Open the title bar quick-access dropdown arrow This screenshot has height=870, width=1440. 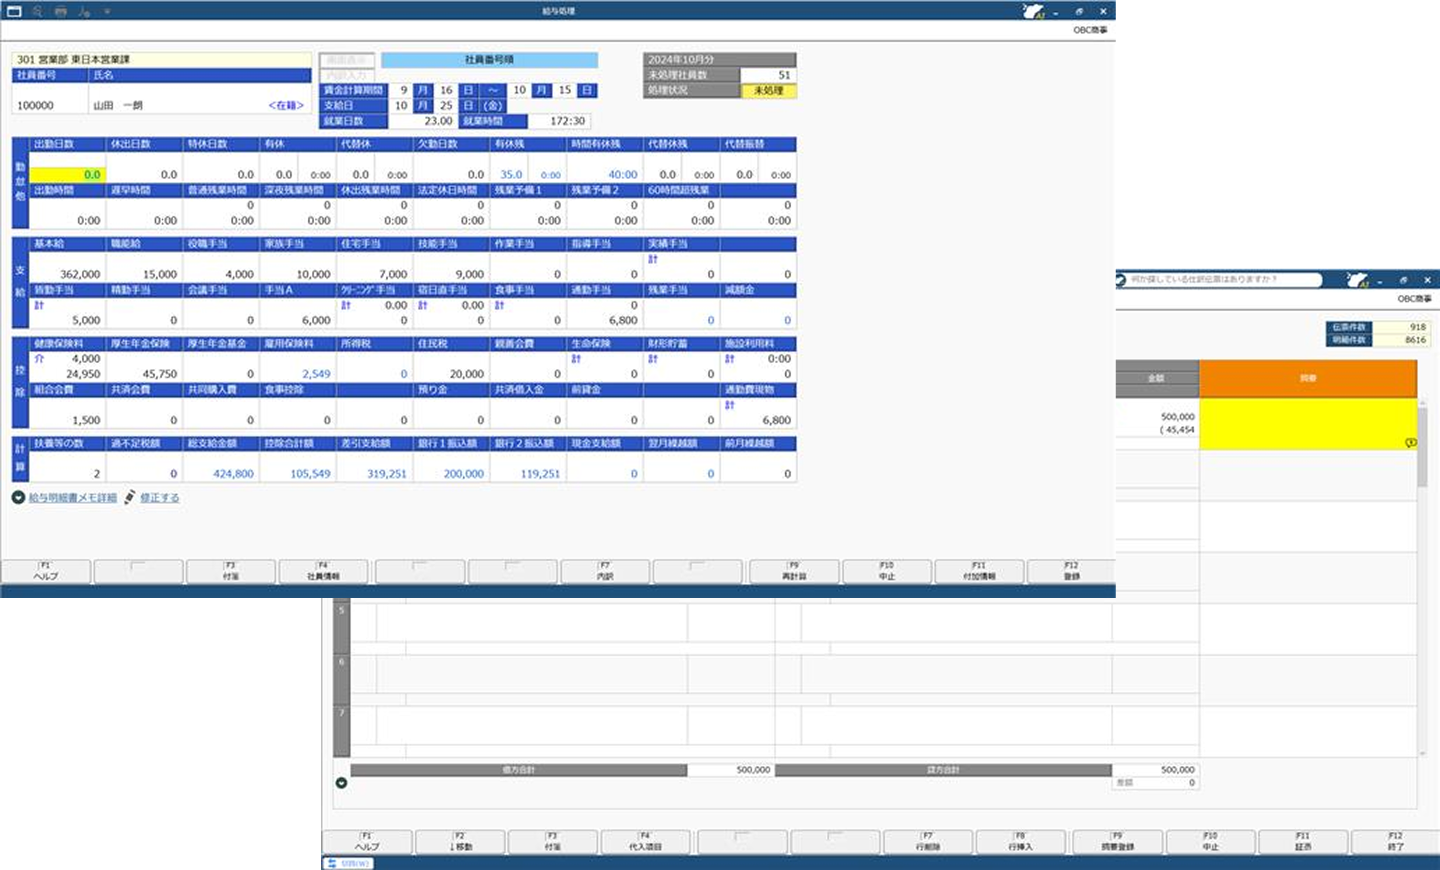click(x=107, y=11)
